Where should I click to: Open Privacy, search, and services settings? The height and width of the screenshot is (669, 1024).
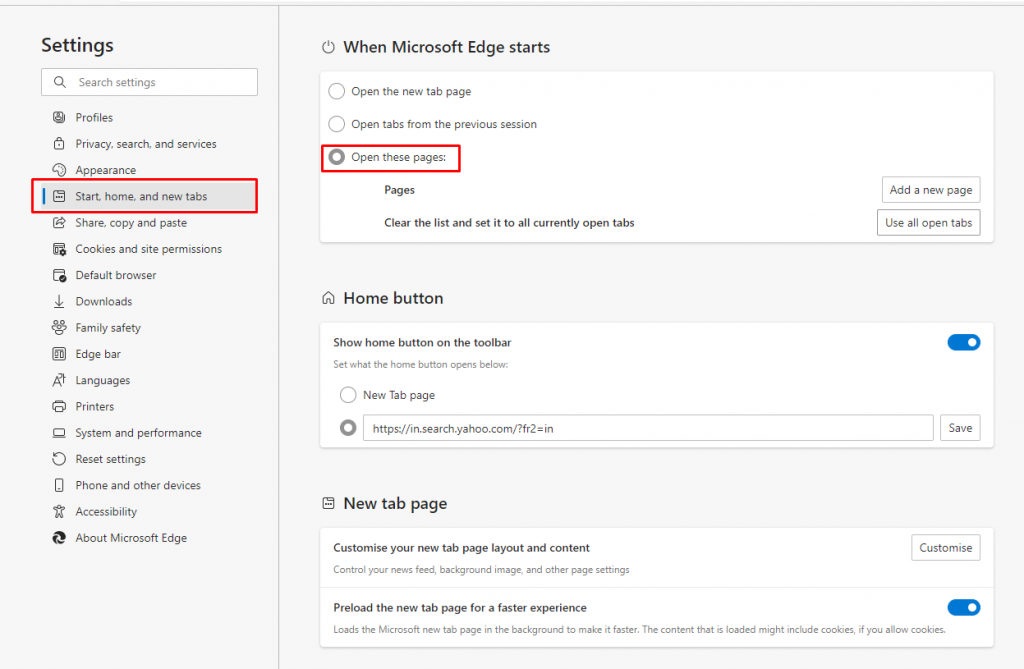click(x=146, y=144)
